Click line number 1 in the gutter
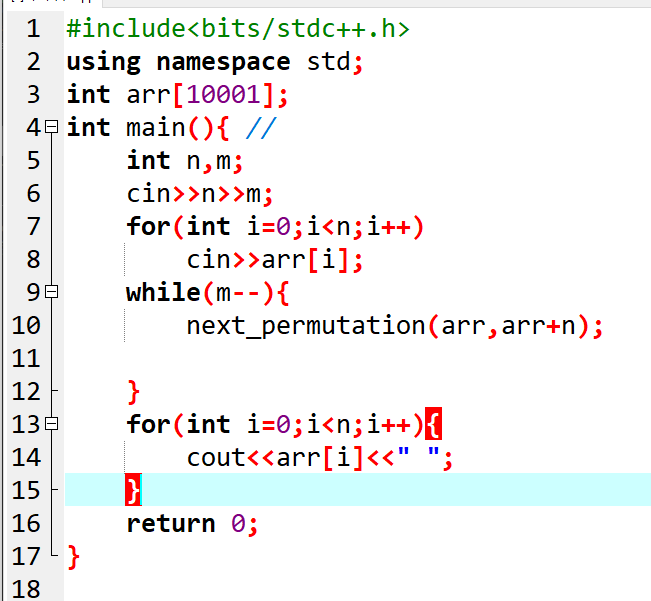The image size is (651, 601). click(32, 30)
